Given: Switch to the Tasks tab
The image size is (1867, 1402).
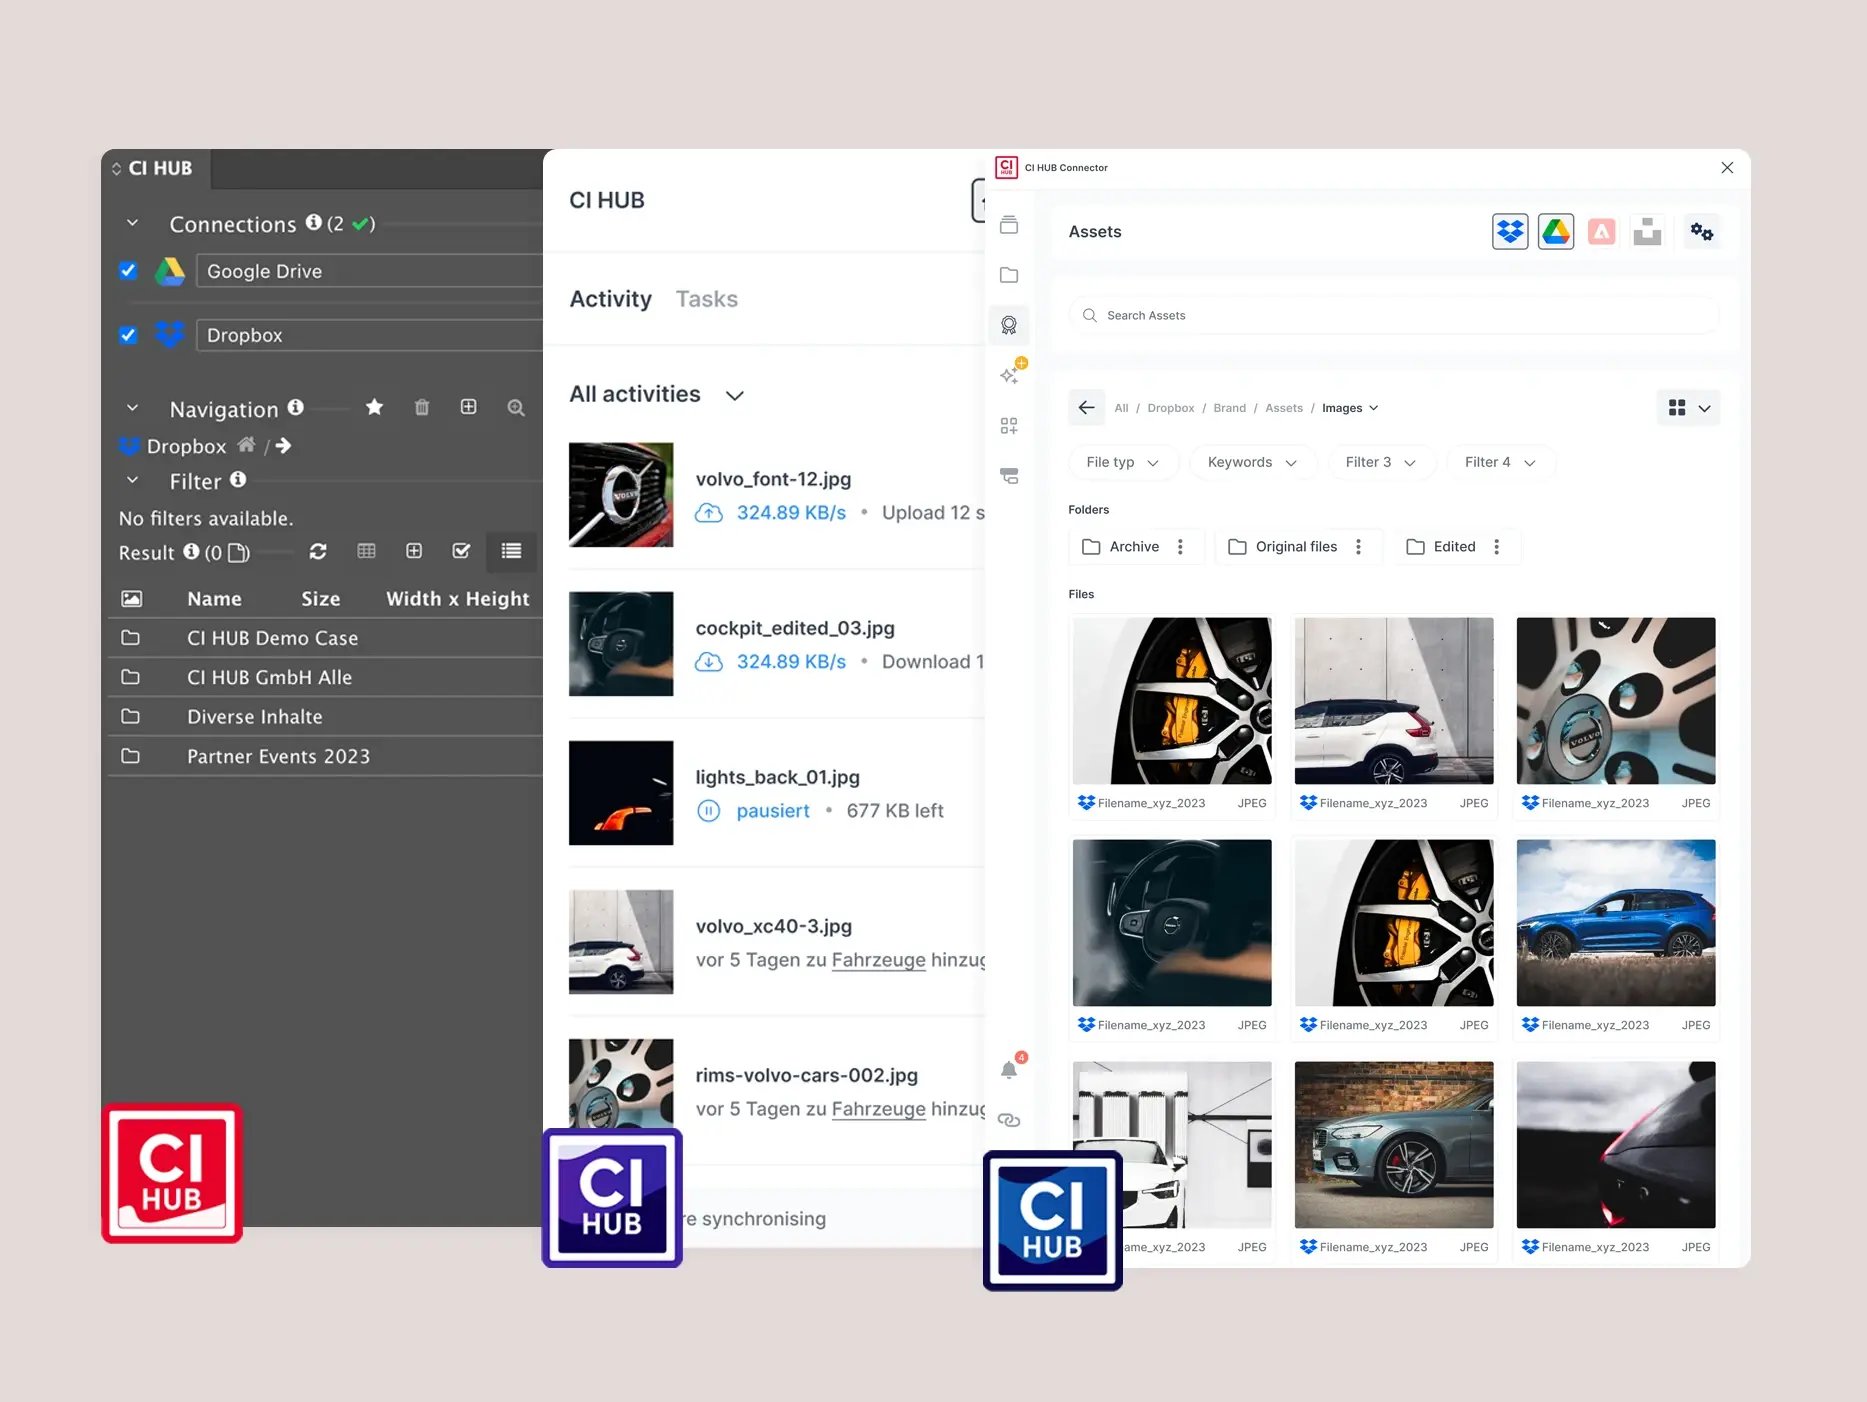Looking at the screenshot, I should pyautogui.click(x=706, y=299).
